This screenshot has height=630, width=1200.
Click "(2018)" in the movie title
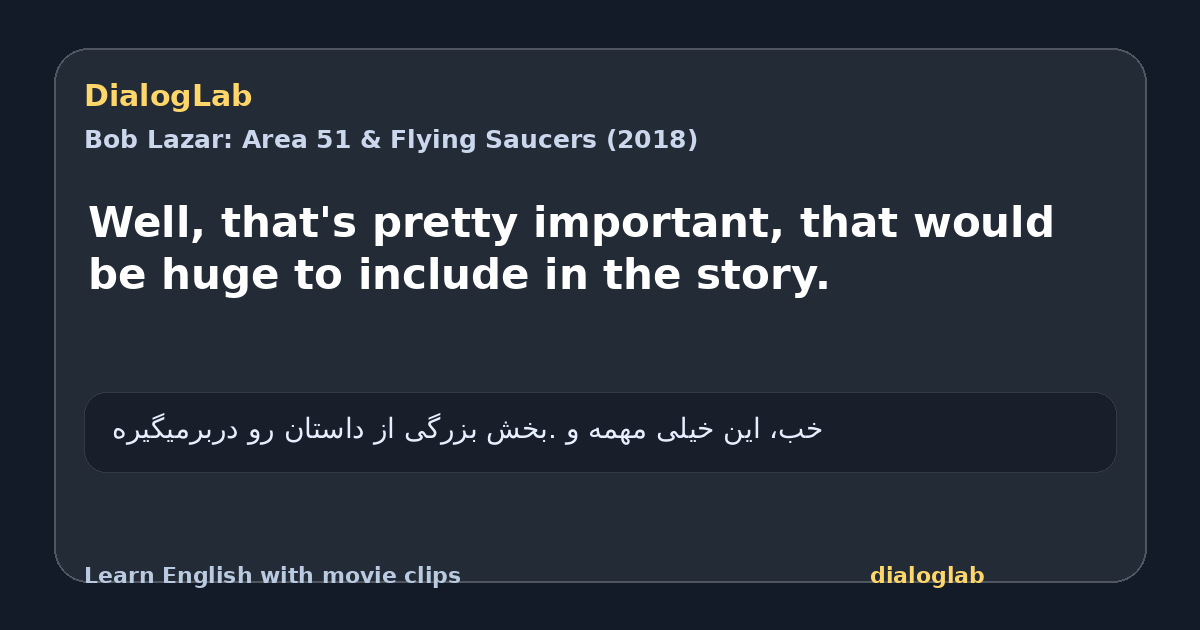click(x=652, y=140)
